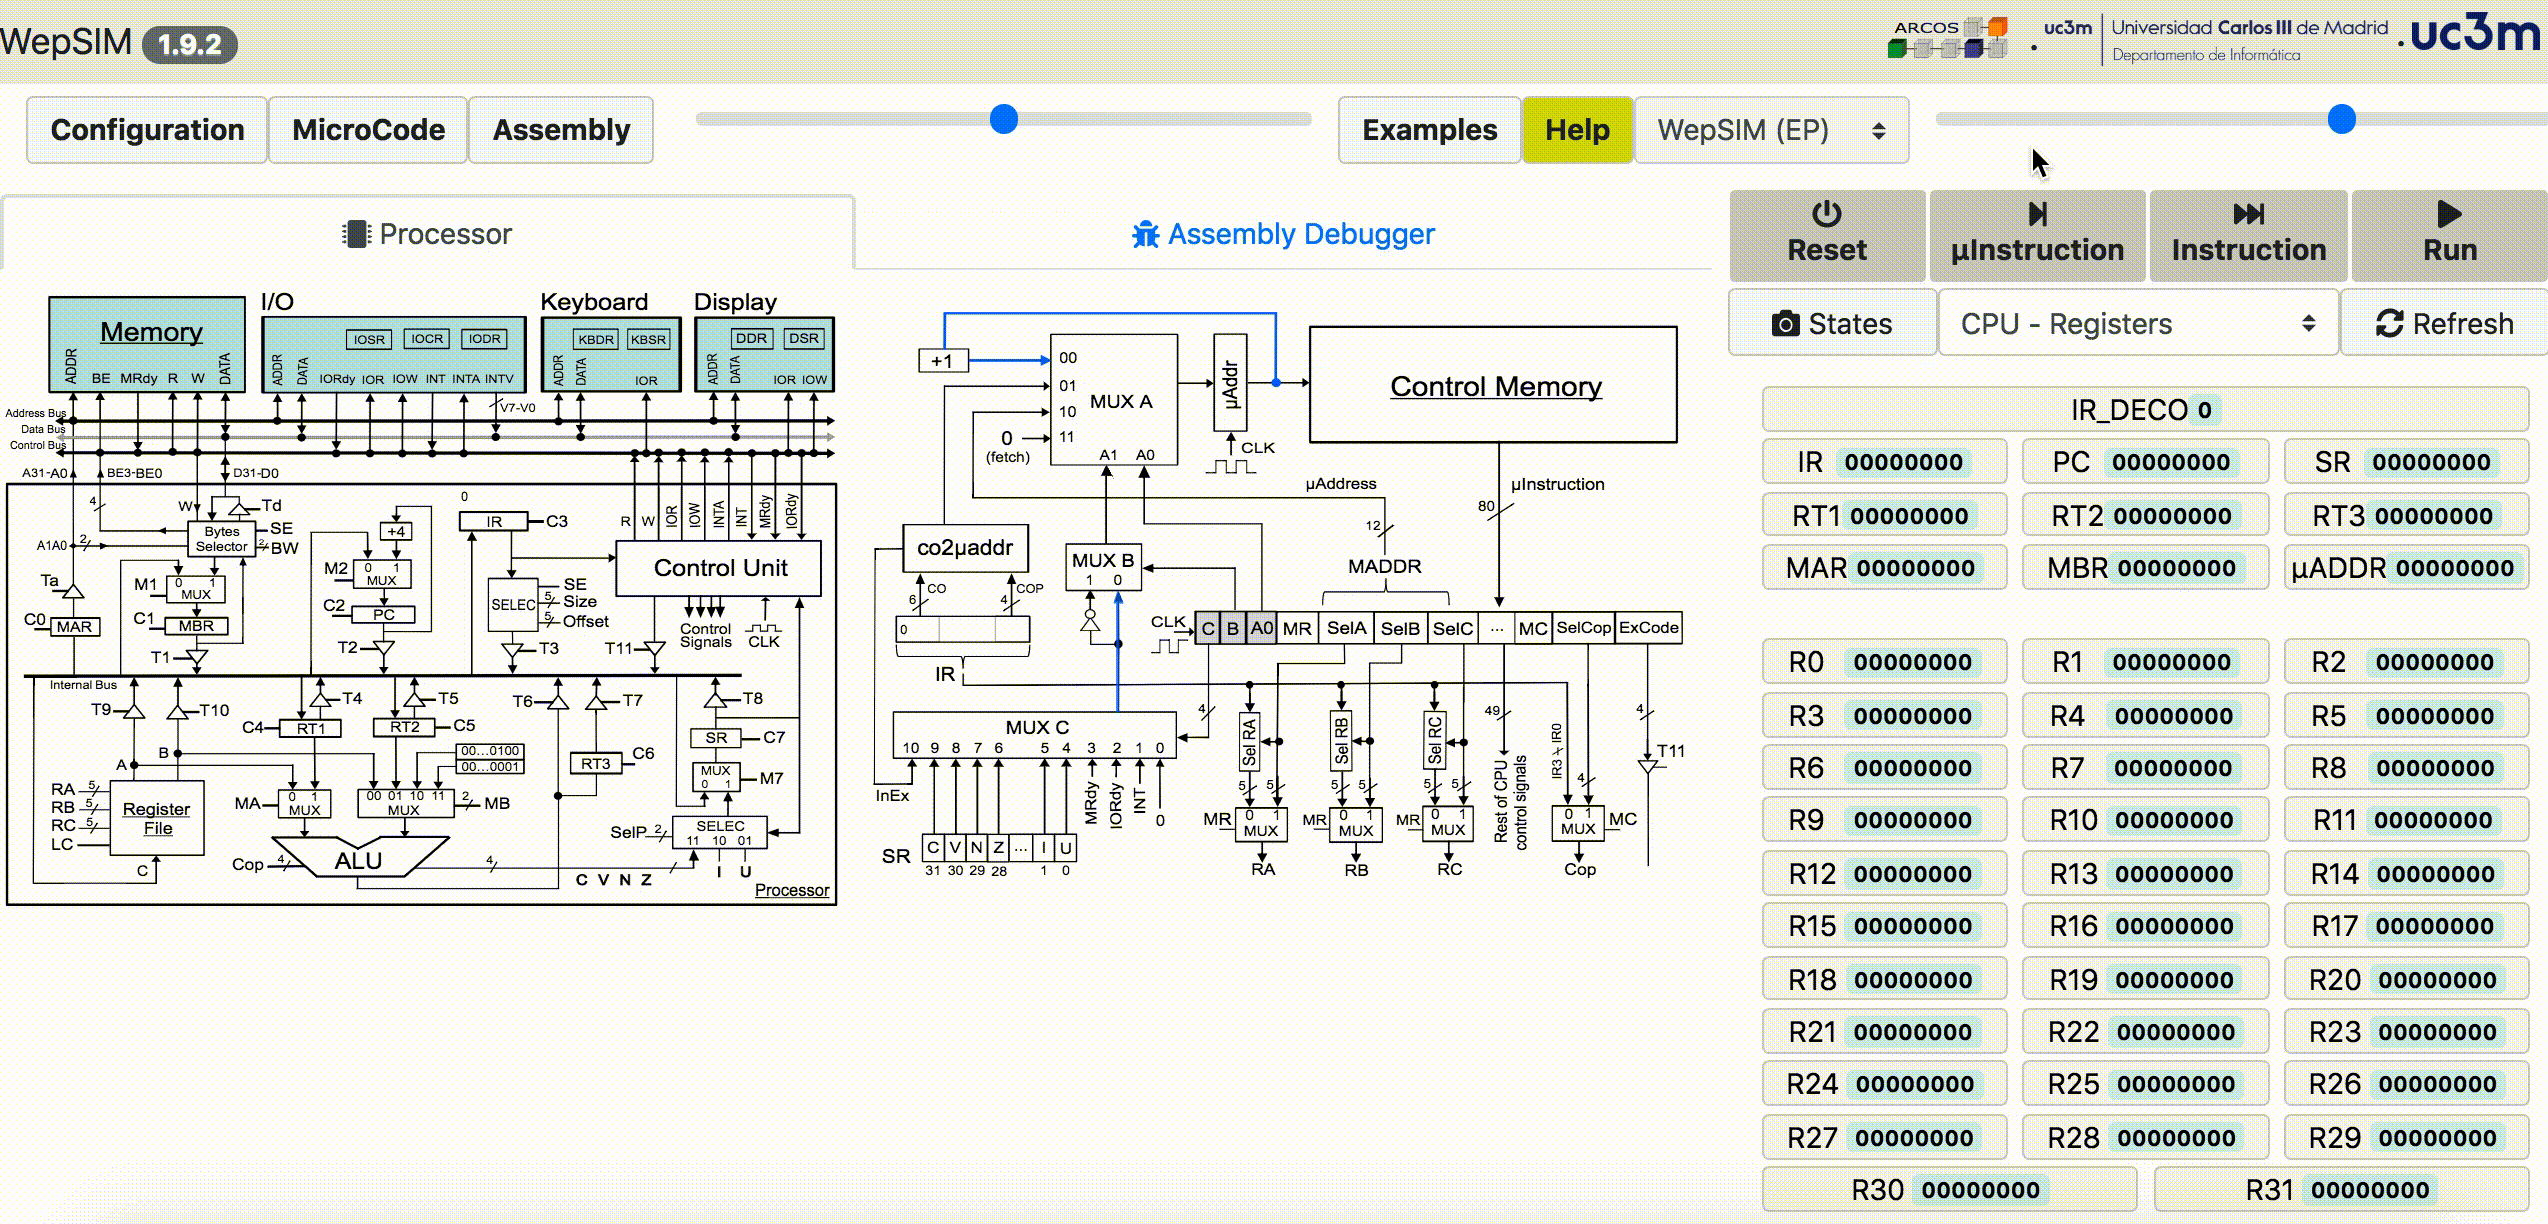Click the ARCOS group logo
This screenshot has width=2548, height=1224.
tap(1945, 39)
